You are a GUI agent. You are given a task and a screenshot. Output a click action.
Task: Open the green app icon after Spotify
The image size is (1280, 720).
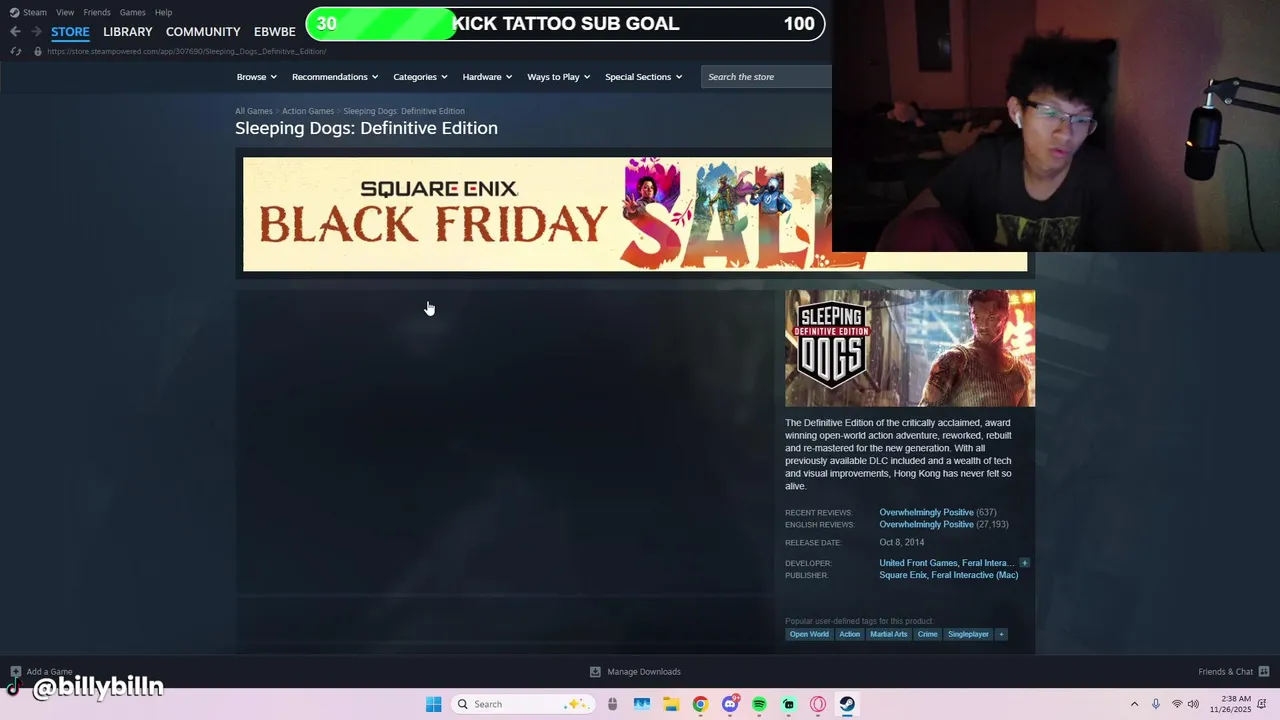789,704
